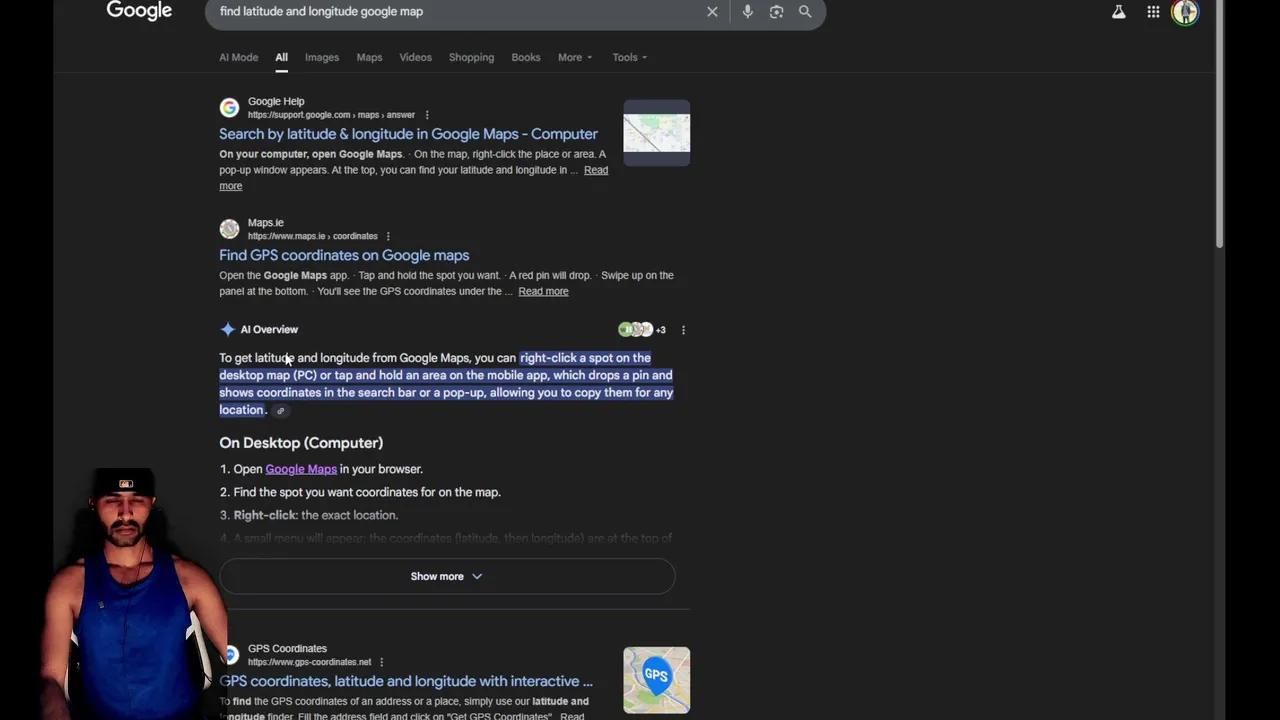Screen dimensions: 1280x720
Task: Click the magnifier search icon
Action: tap(805, 12)
